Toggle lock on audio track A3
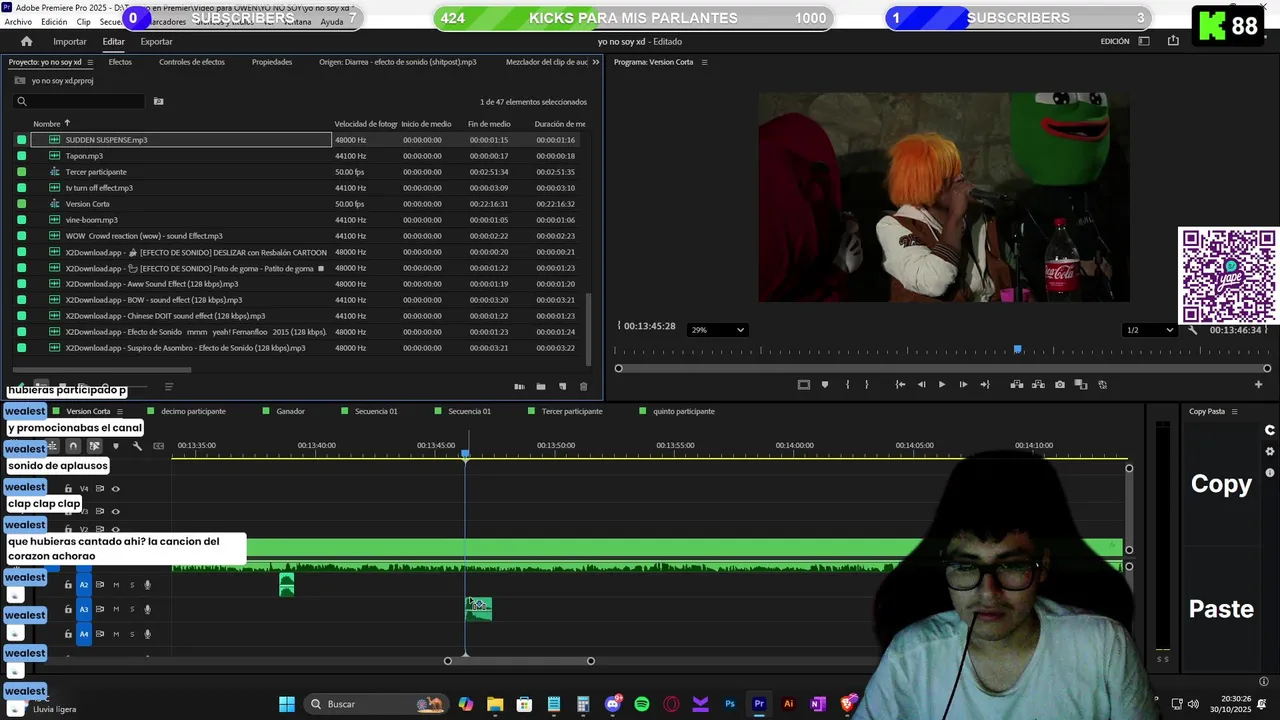The height and width of the screenshot is (720, 1280). point(68,609)
